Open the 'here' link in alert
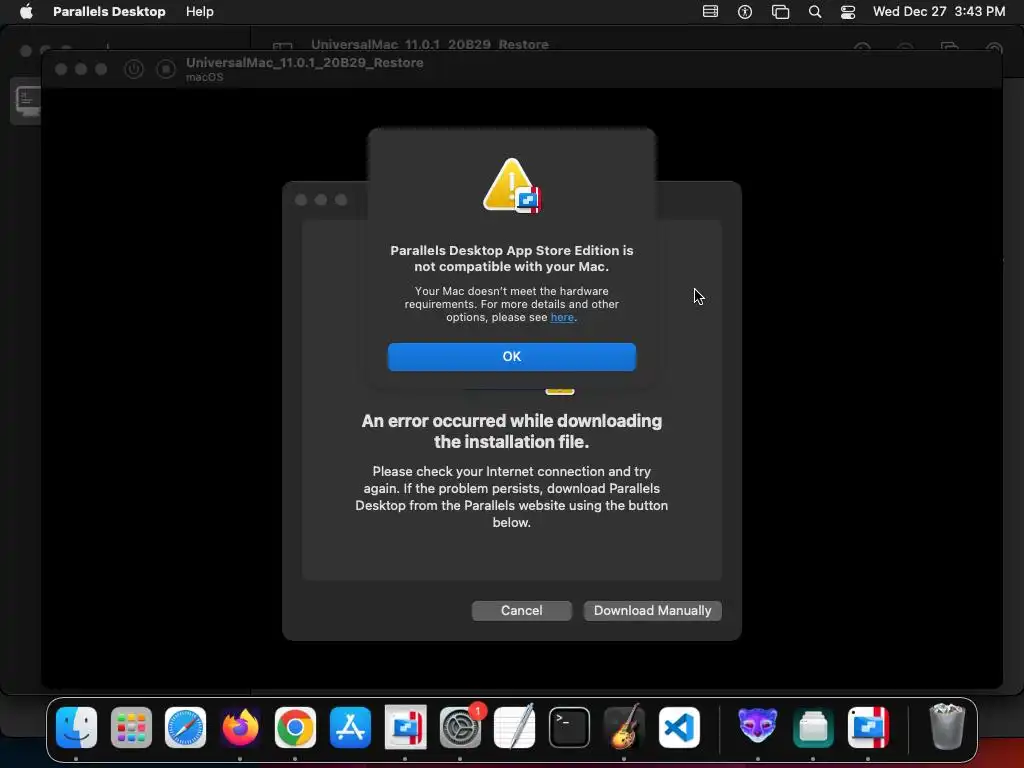 coord(562,317)
